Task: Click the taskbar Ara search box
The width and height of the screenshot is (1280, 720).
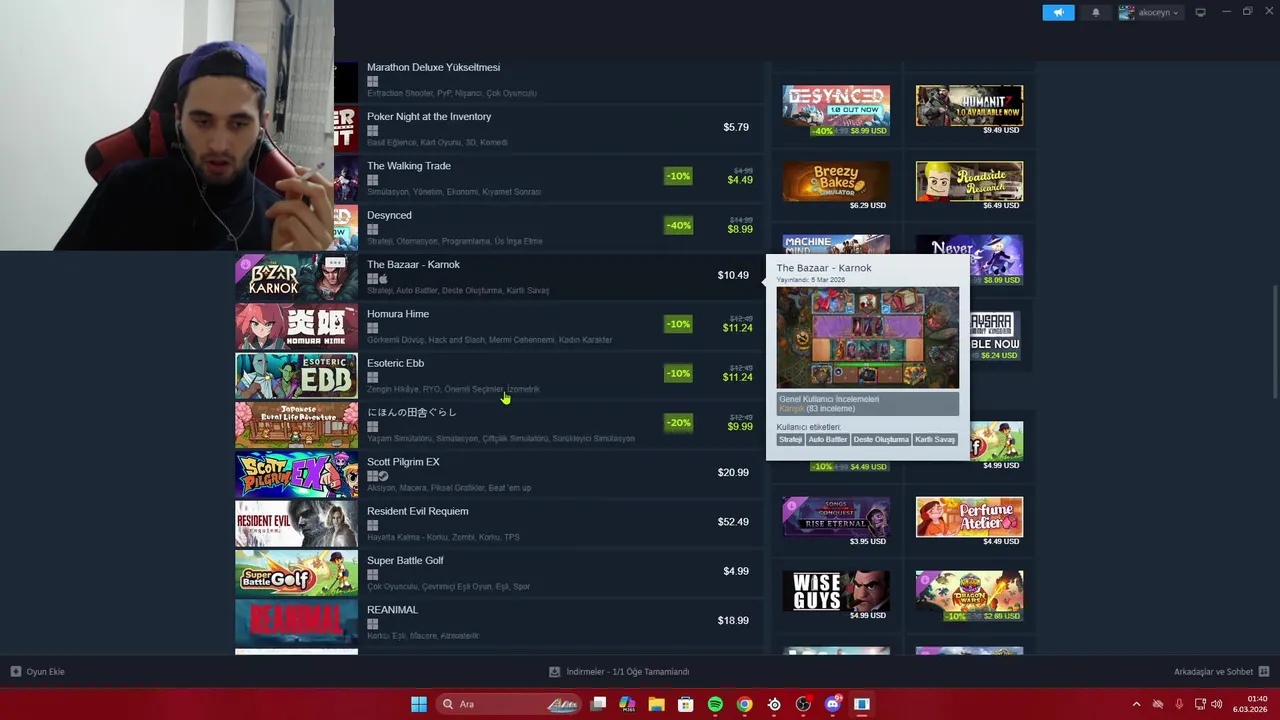Action: [510, 704]
